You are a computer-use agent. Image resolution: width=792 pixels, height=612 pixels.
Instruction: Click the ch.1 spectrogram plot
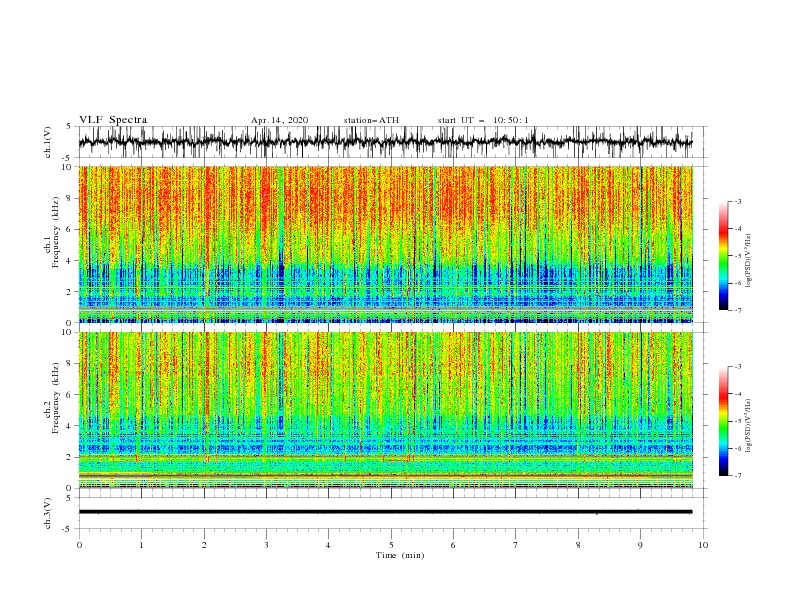point(386,244)
